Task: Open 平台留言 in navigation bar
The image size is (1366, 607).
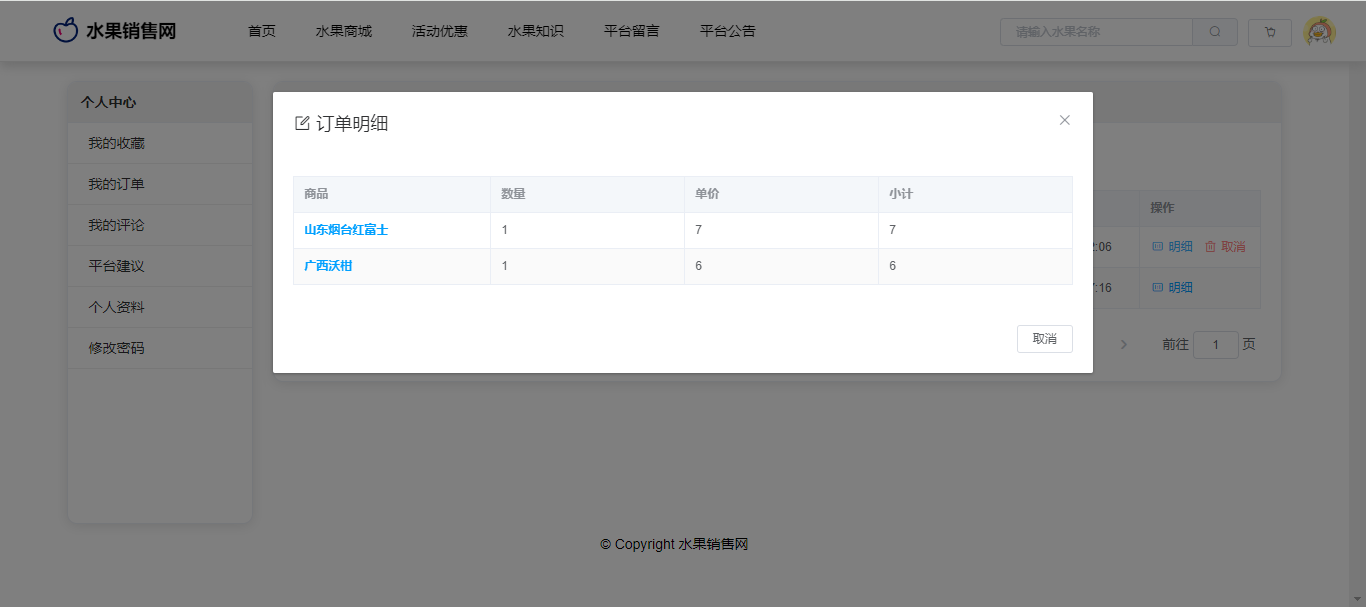Action: pos(632,31)
